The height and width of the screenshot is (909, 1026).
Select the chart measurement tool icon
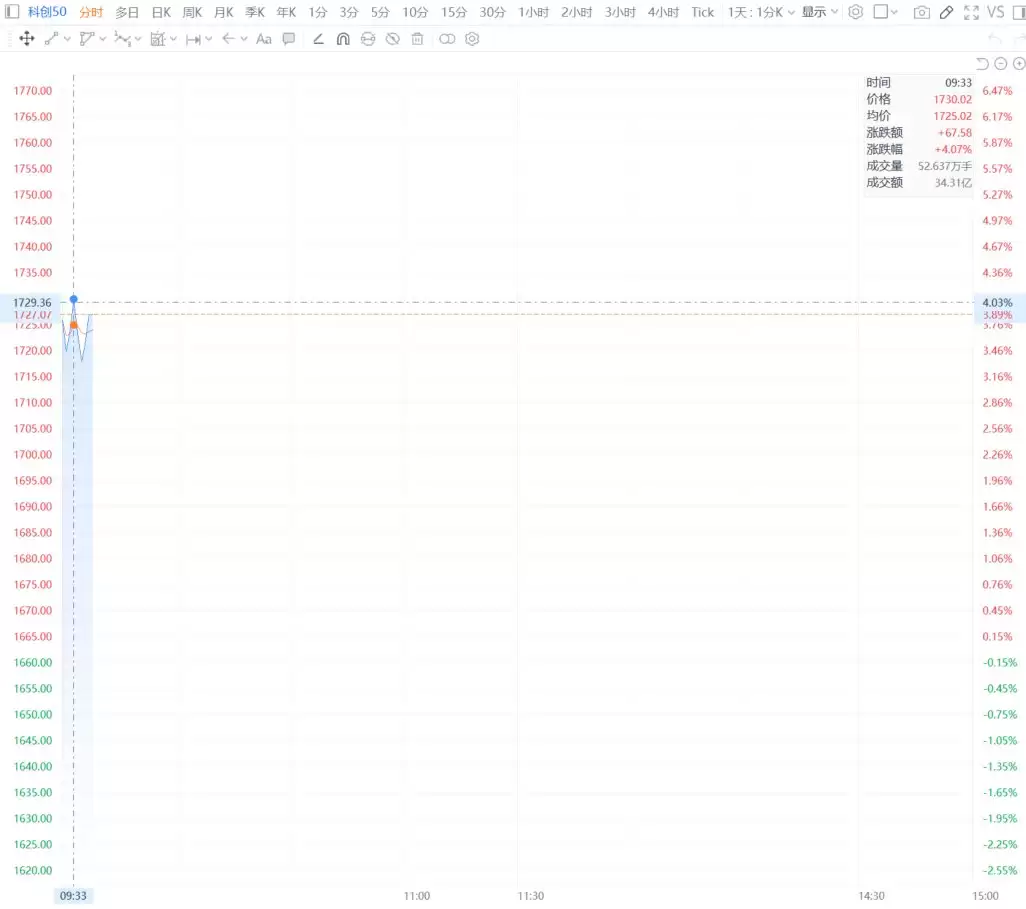[158, 39]
